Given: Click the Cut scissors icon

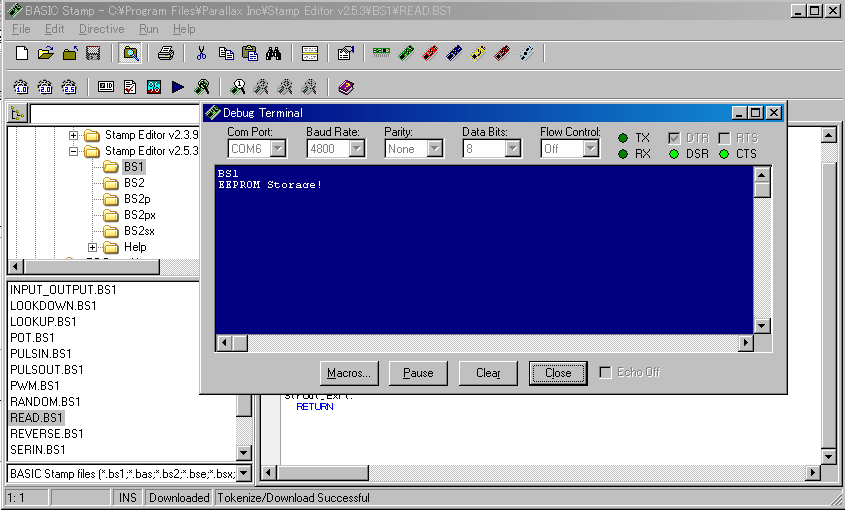Looking at the screenshot, I should pos(202,53).
